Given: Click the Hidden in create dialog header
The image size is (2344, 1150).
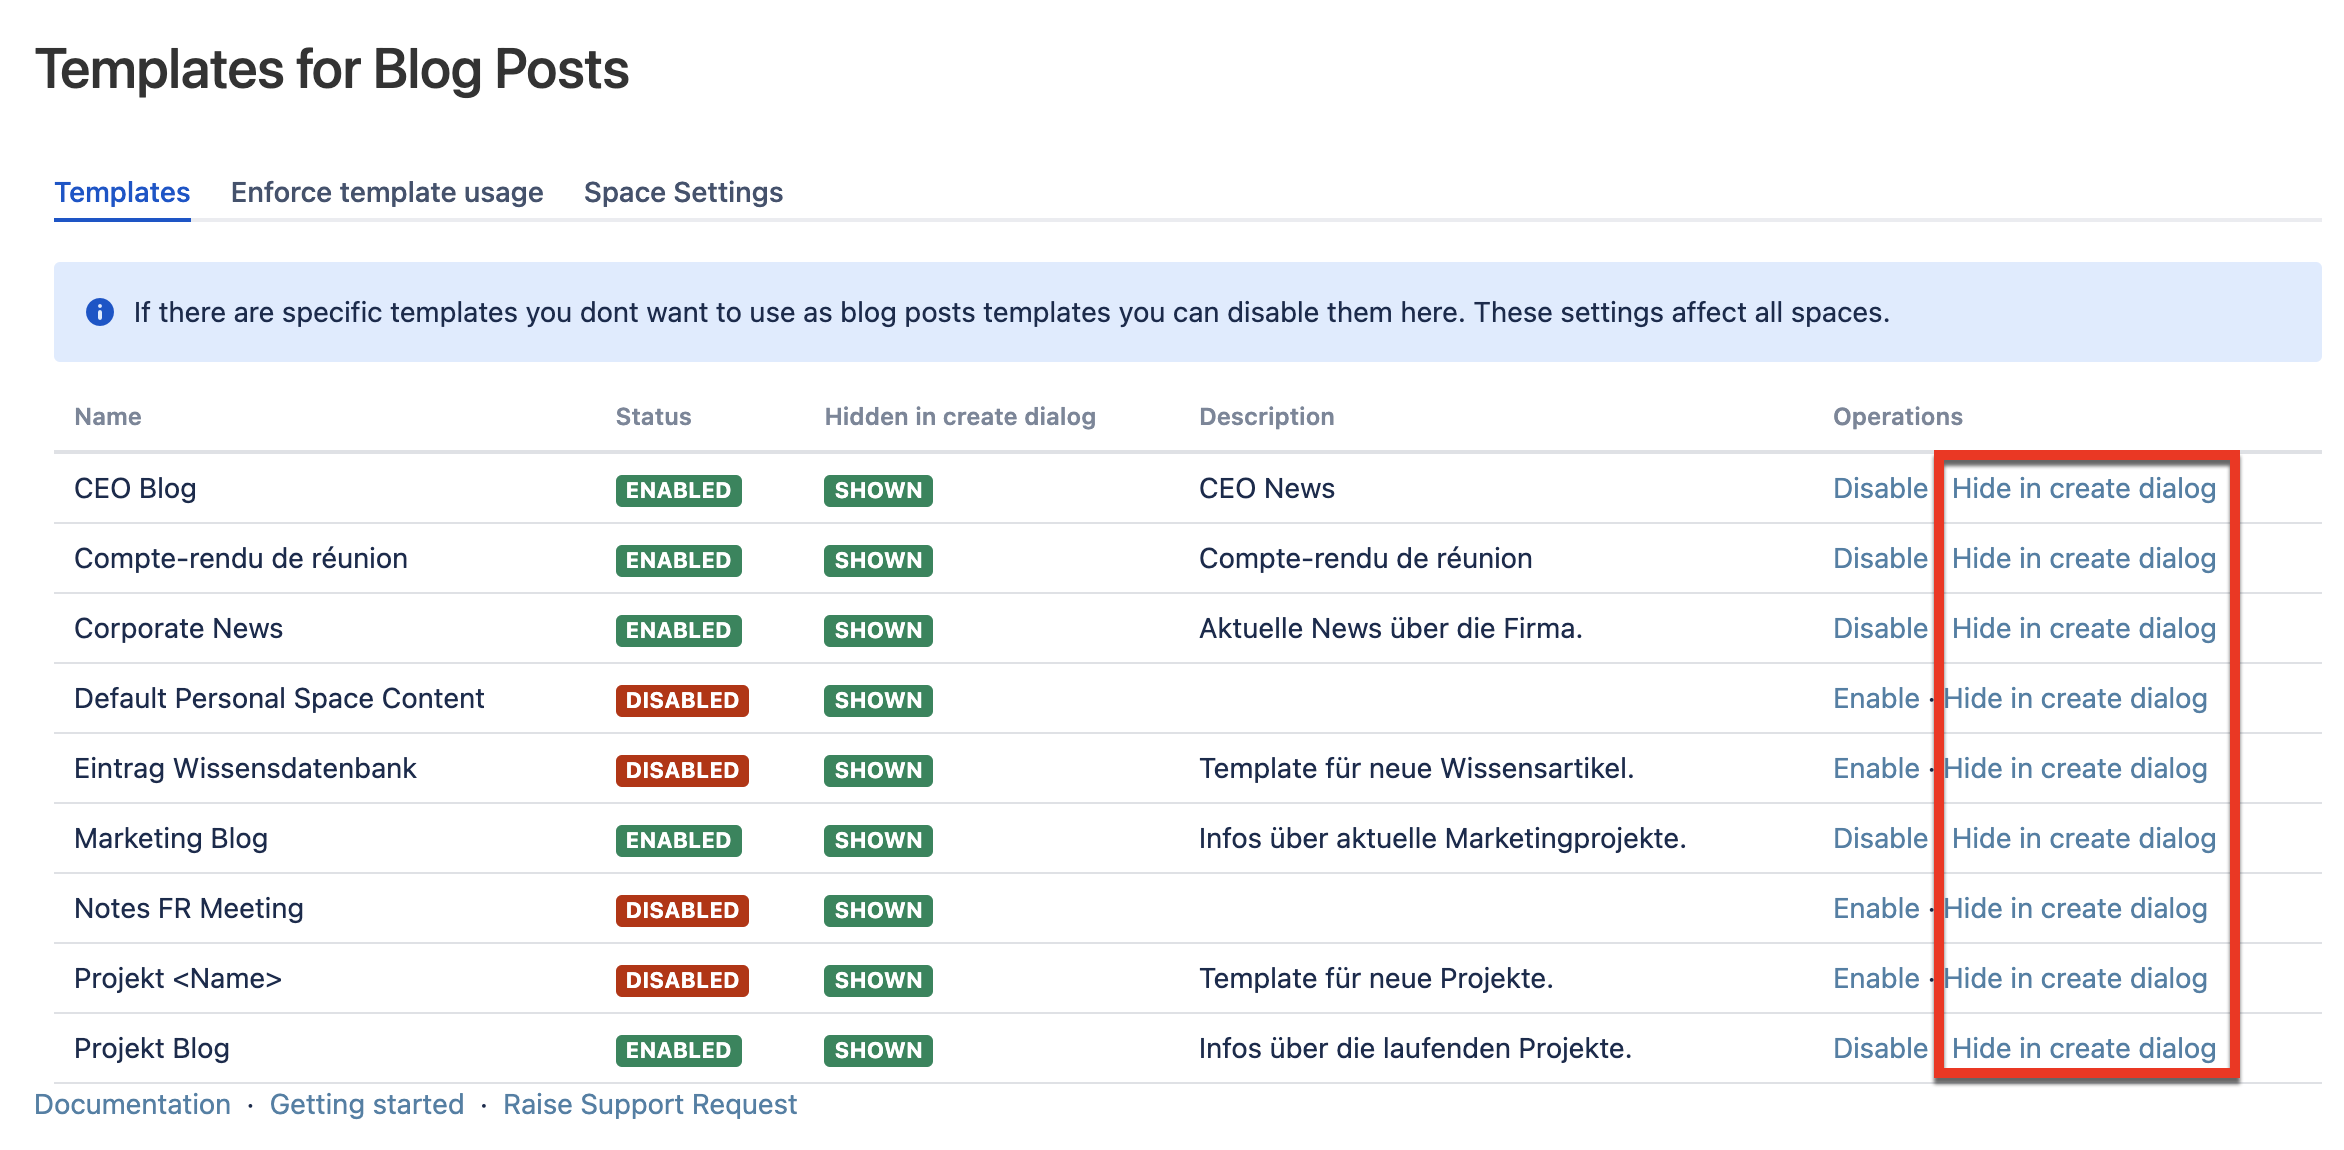Looking at the screenshot, I should (x=959, y=416).
